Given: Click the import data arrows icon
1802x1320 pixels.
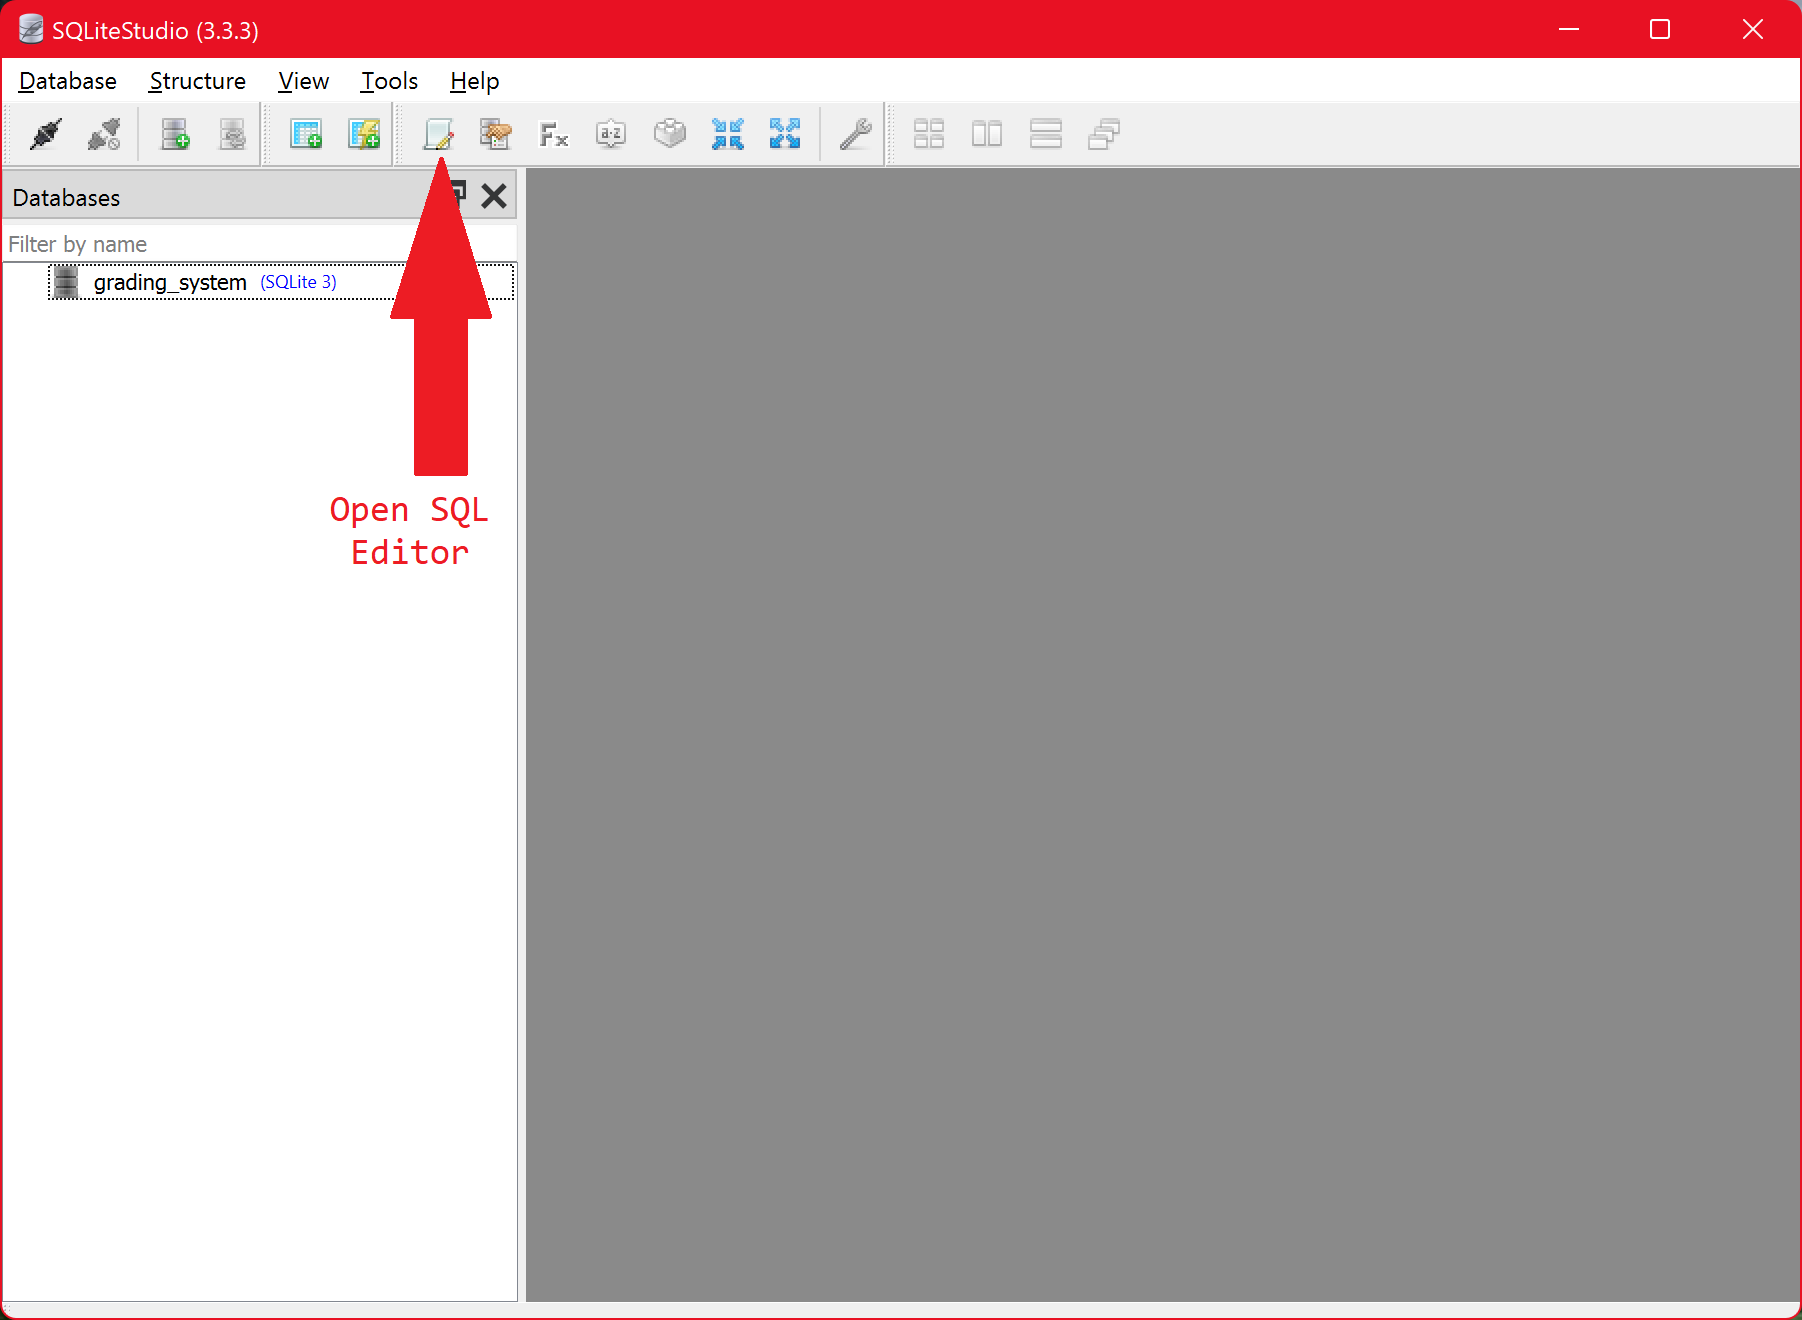Looking at the screenshot, I should coord(728,134).
